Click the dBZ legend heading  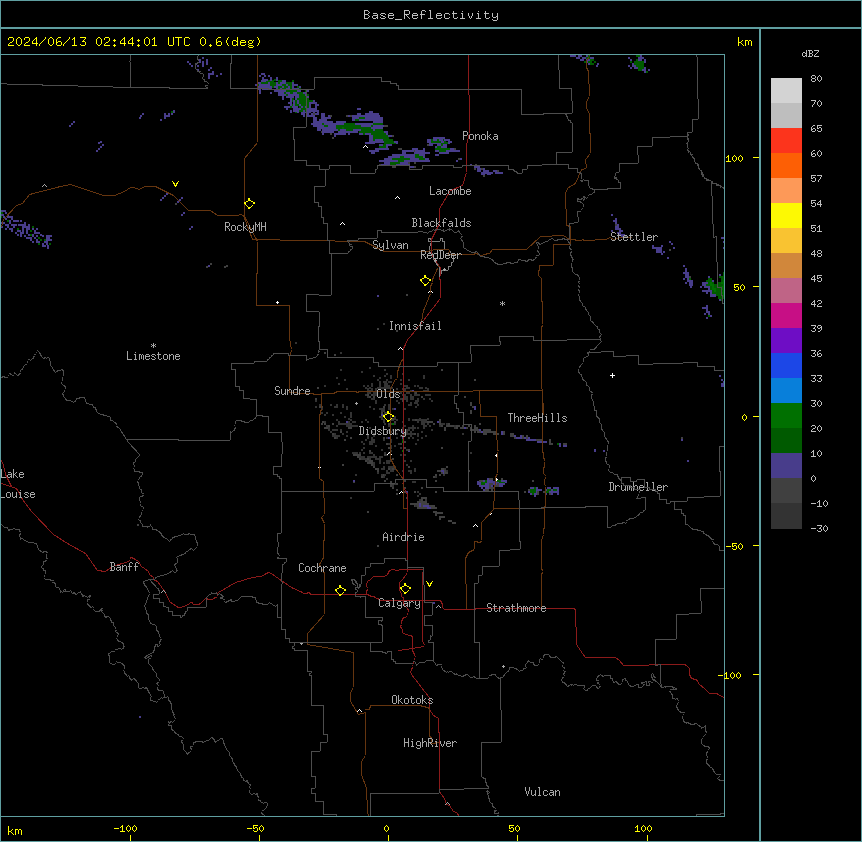(x=810, y=53)
